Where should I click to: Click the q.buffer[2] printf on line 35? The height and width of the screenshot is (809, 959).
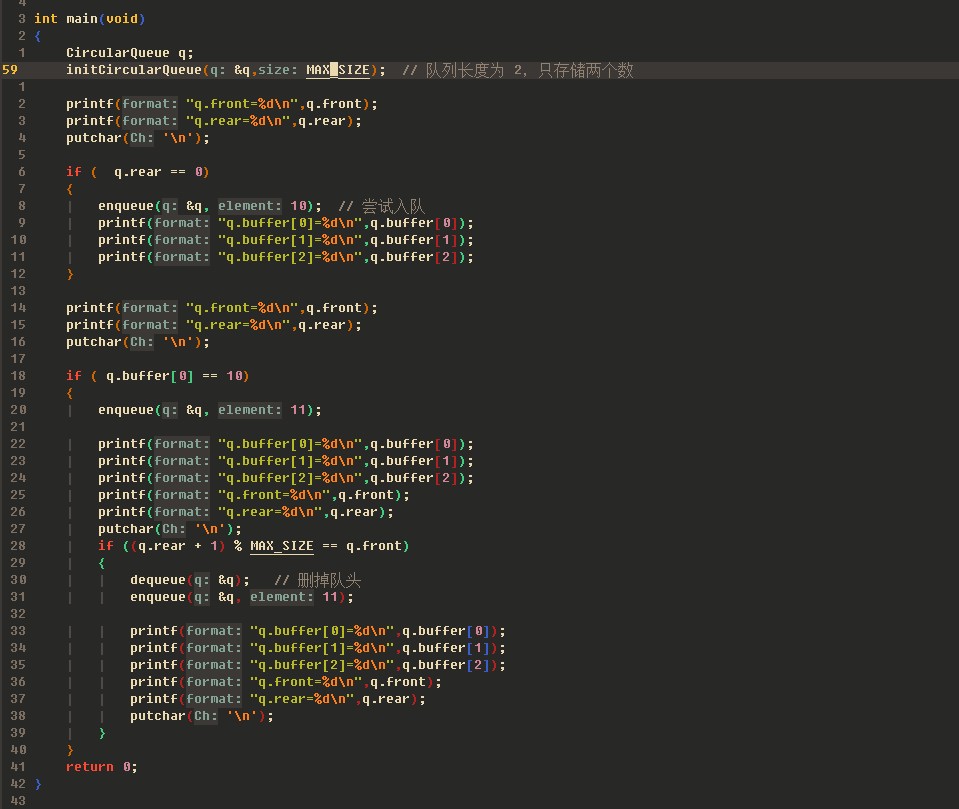318,665
